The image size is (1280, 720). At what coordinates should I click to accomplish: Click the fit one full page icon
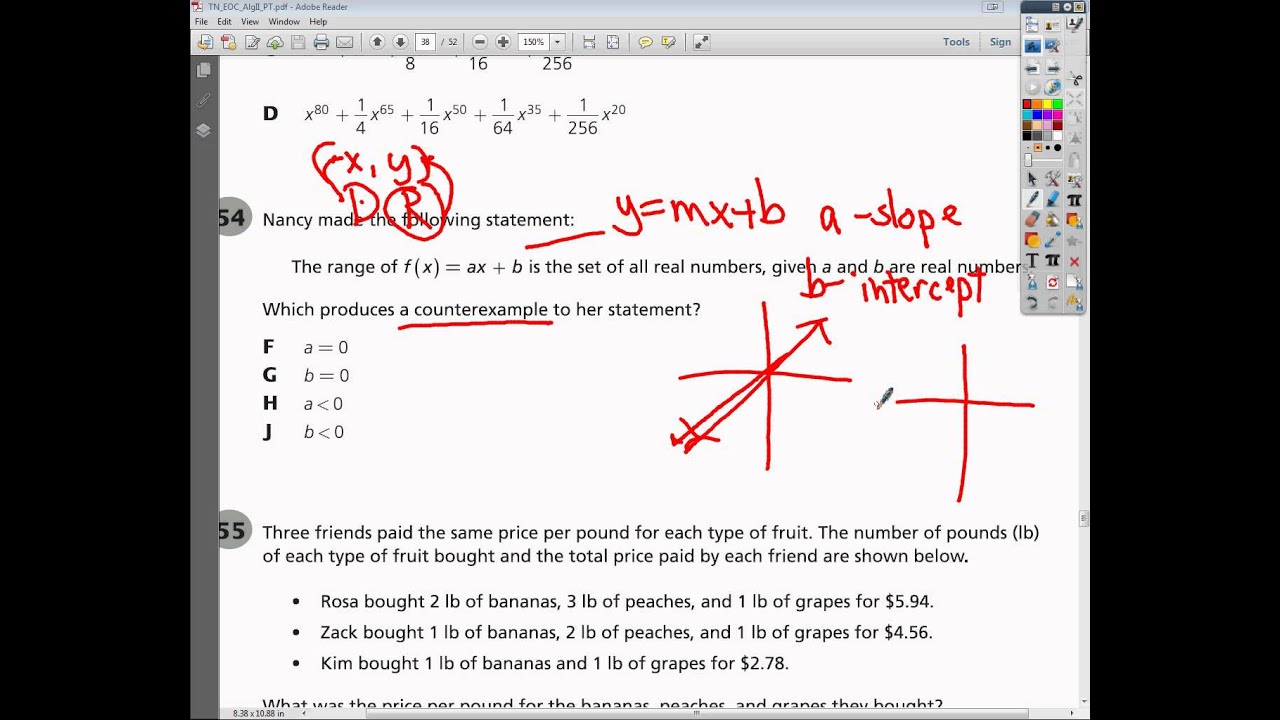[x=612, y=42]
